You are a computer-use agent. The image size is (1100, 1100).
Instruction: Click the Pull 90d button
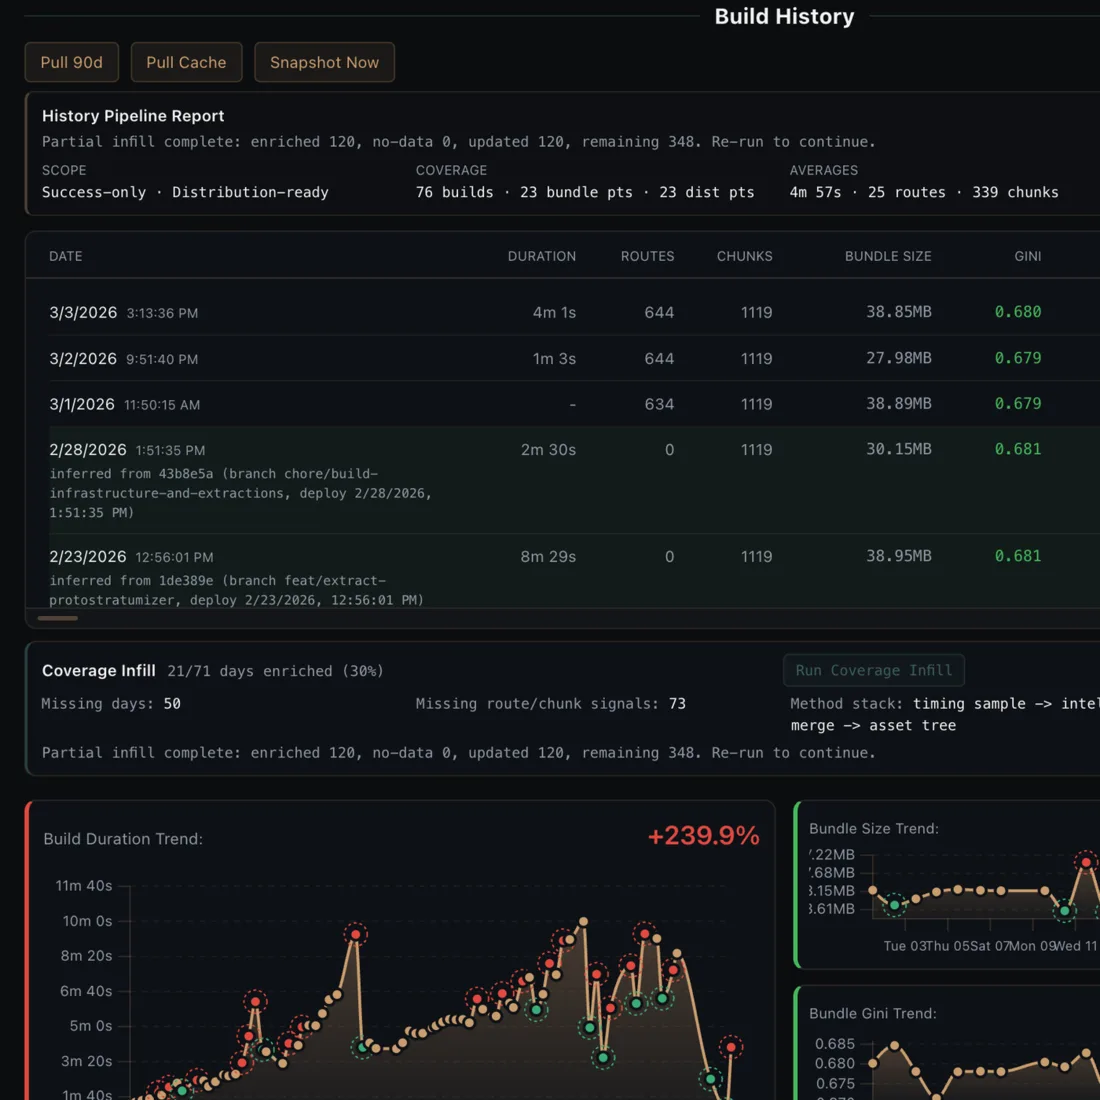72,62
